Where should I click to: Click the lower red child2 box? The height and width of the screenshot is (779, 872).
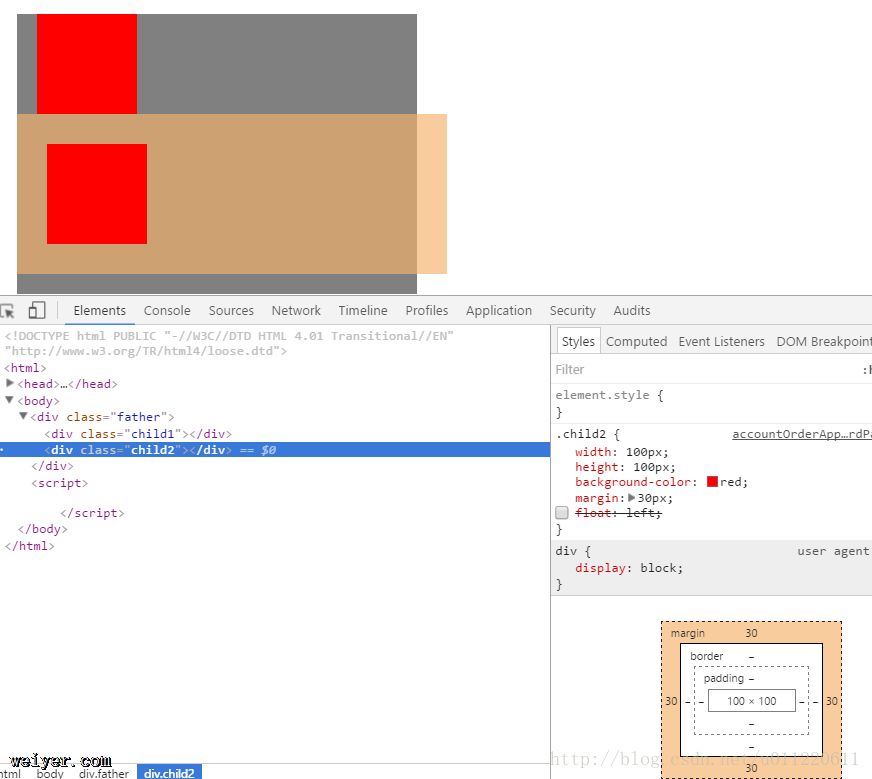pos(97,194)
